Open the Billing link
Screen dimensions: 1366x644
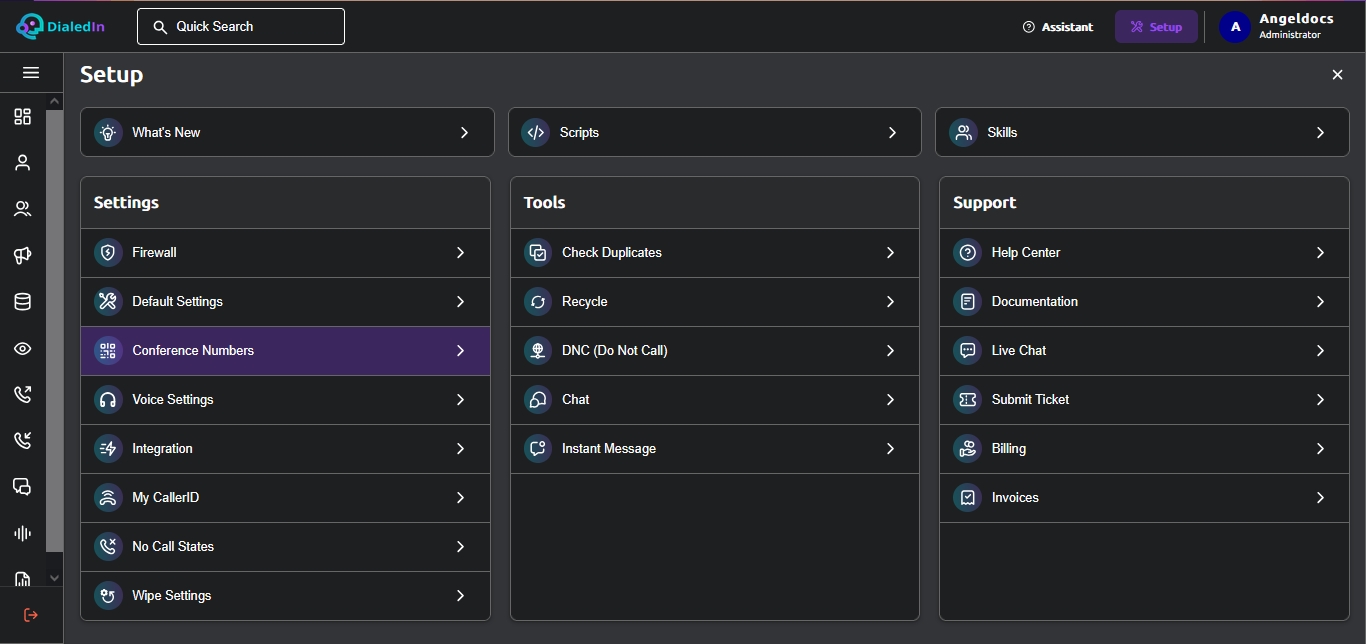point(1144,449)
